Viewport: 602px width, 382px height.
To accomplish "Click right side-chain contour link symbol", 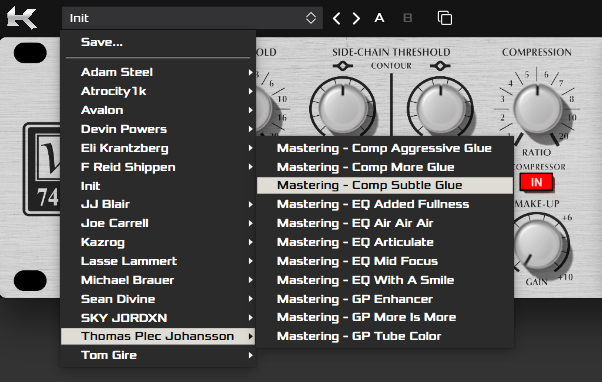I will click(440, 66).
